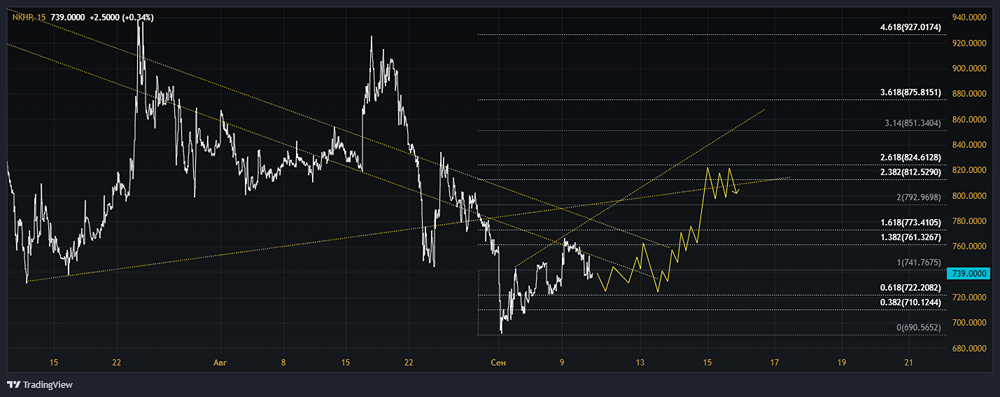This screenshot has height=397, width=1000.
Task: Select the +2.5000 (+0.34%) change value
Action: click(x=121, y=18)
